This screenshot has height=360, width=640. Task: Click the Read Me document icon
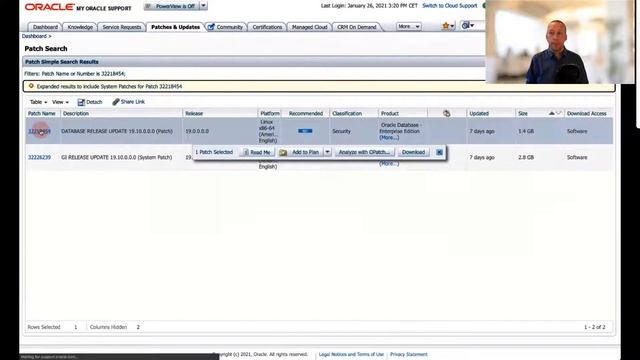246,152
